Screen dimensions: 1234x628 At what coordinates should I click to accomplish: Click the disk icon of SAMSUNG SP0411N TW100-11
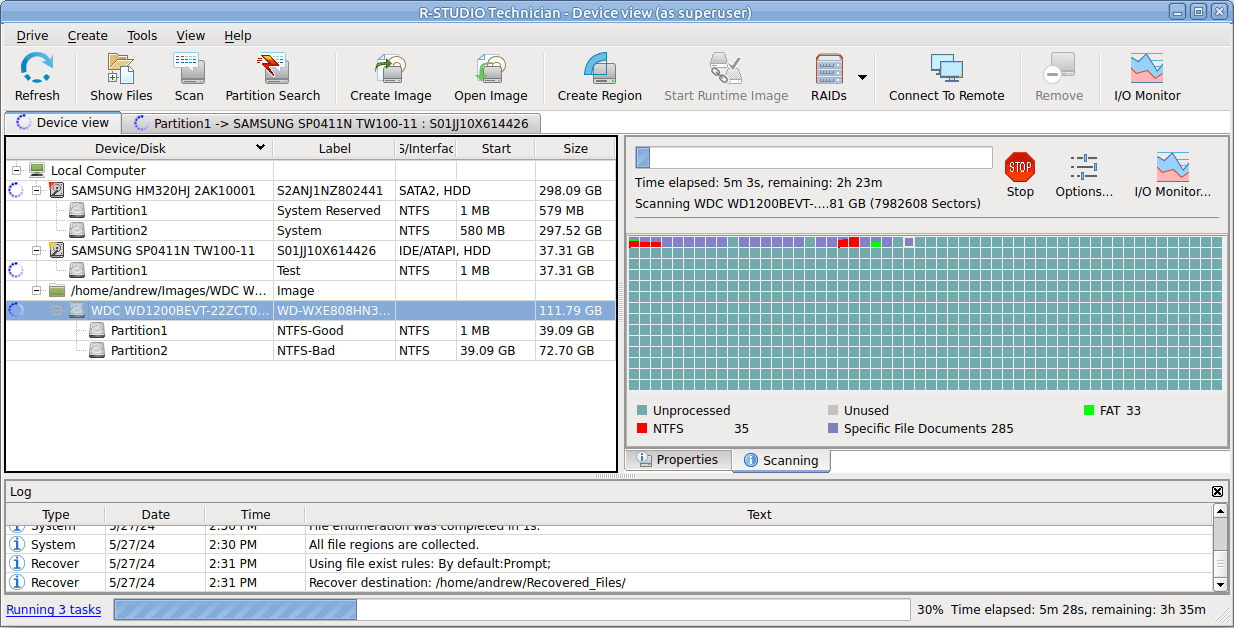[x=57, y=250]
